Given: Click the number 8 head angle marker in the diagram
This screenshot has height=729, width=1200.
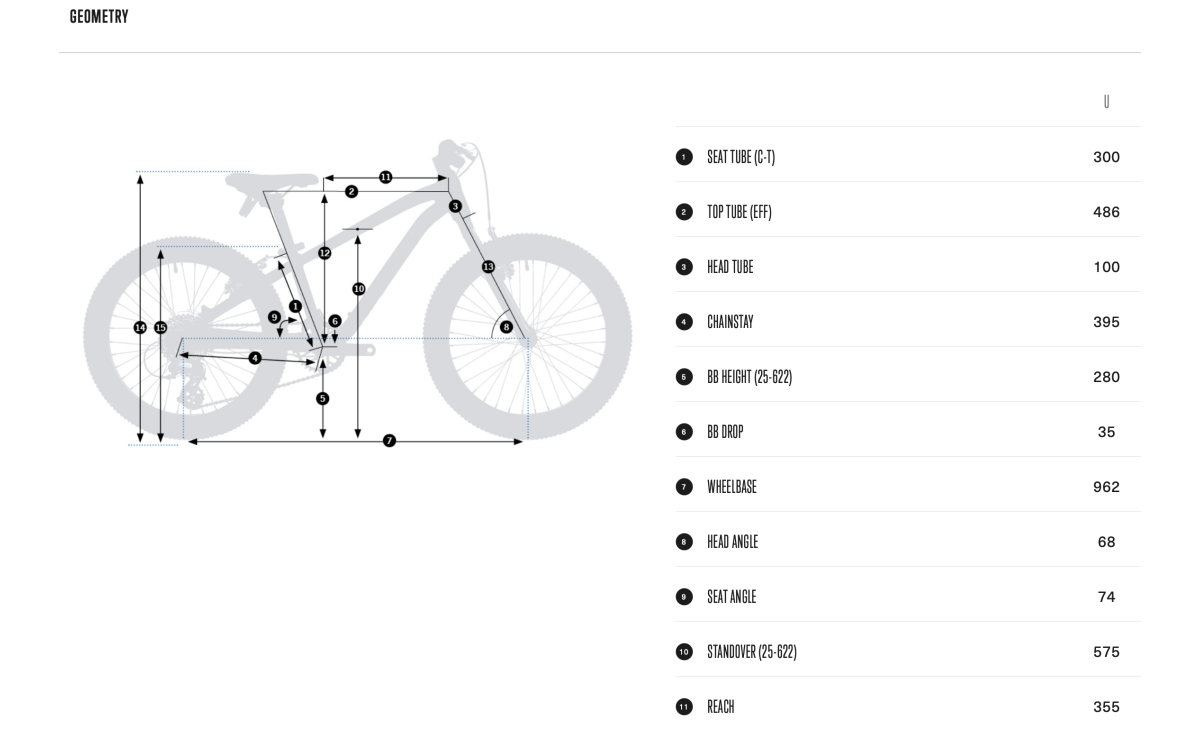Looking at the screenshot, I should pyautogui.click(x=506, y=327).
